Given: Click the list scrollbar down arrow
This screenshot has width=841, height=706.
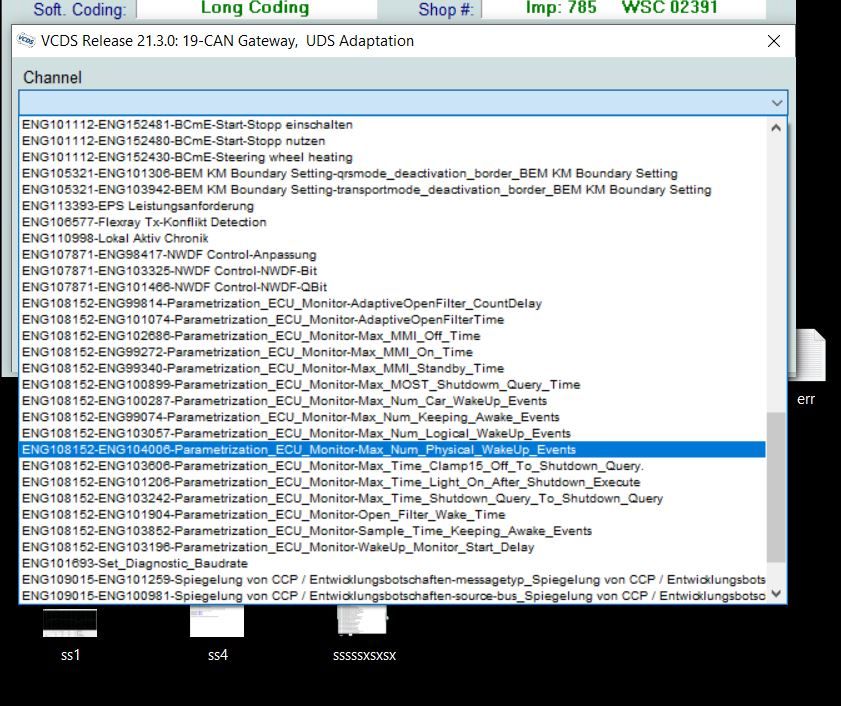Looking at the screenshot, I should (x=776, y=593).
